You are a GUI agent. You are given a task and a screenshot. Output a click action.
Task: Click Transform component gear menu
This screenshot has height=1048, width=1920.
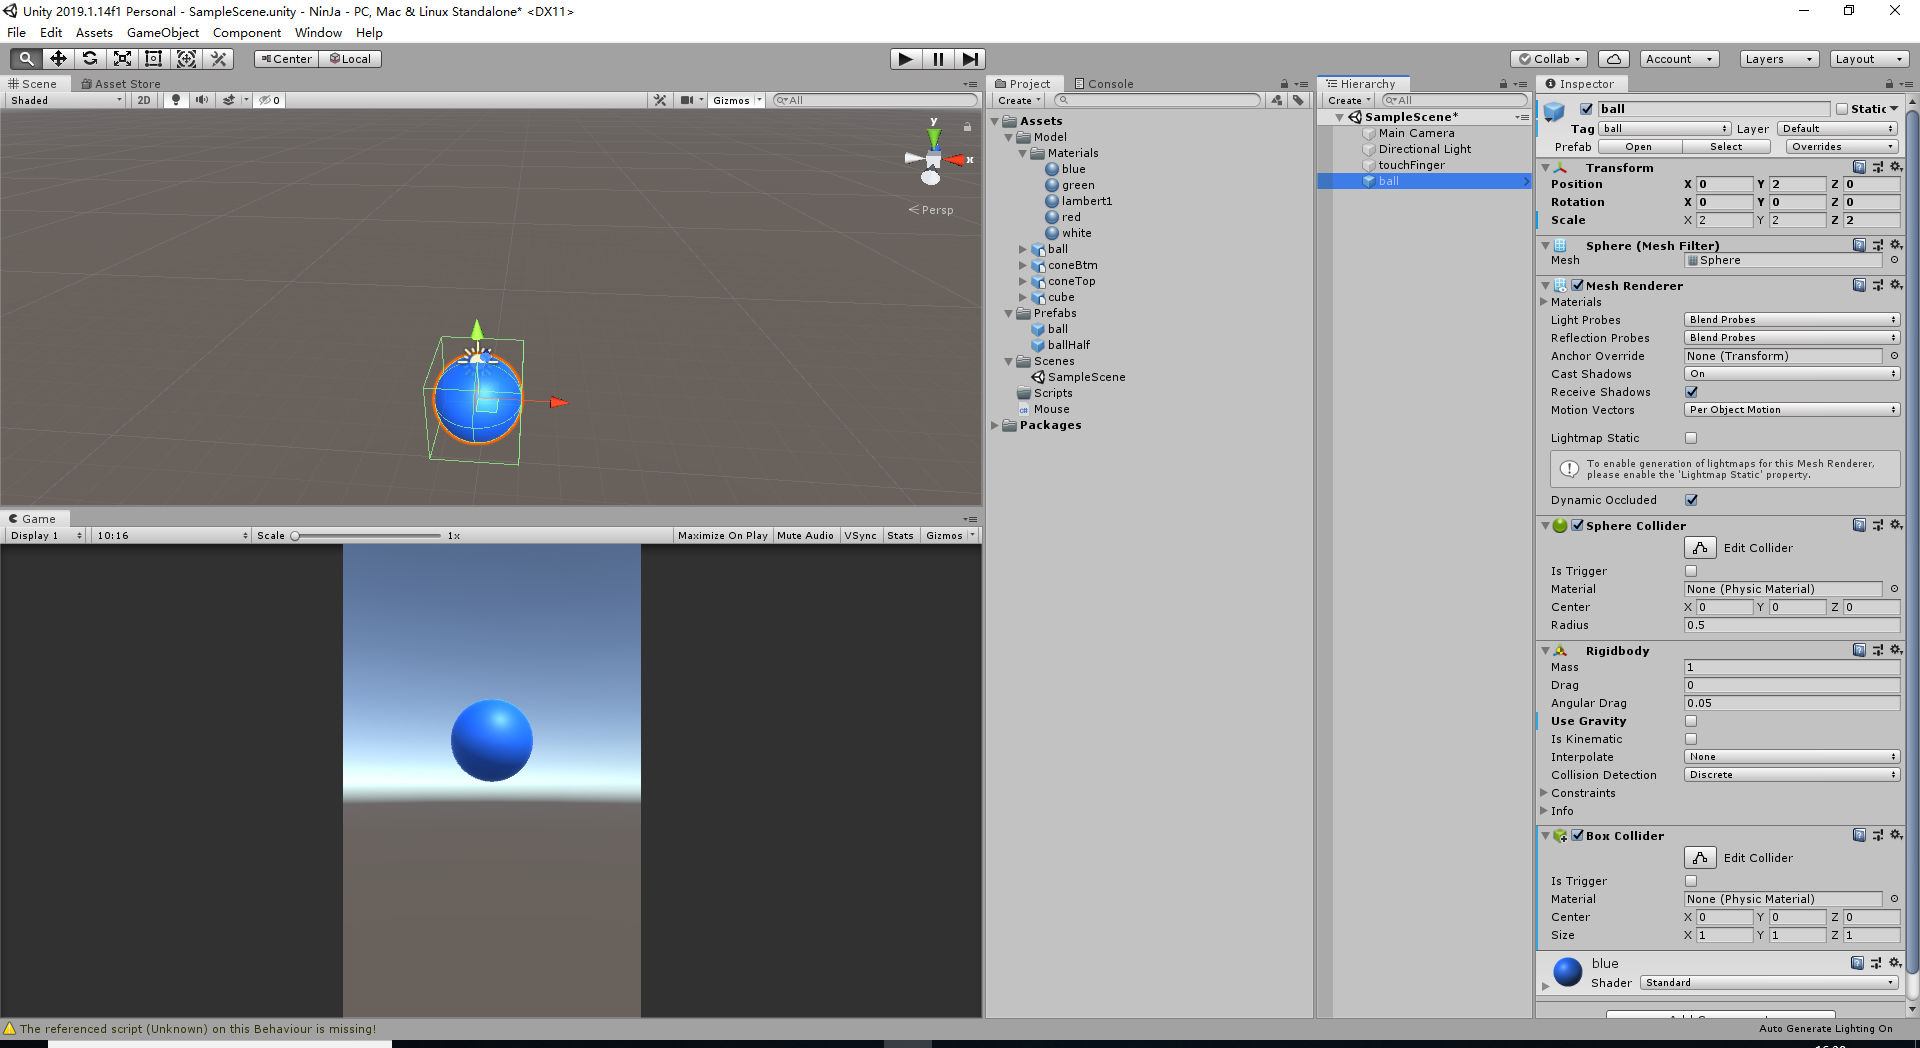click(1895, 167)
